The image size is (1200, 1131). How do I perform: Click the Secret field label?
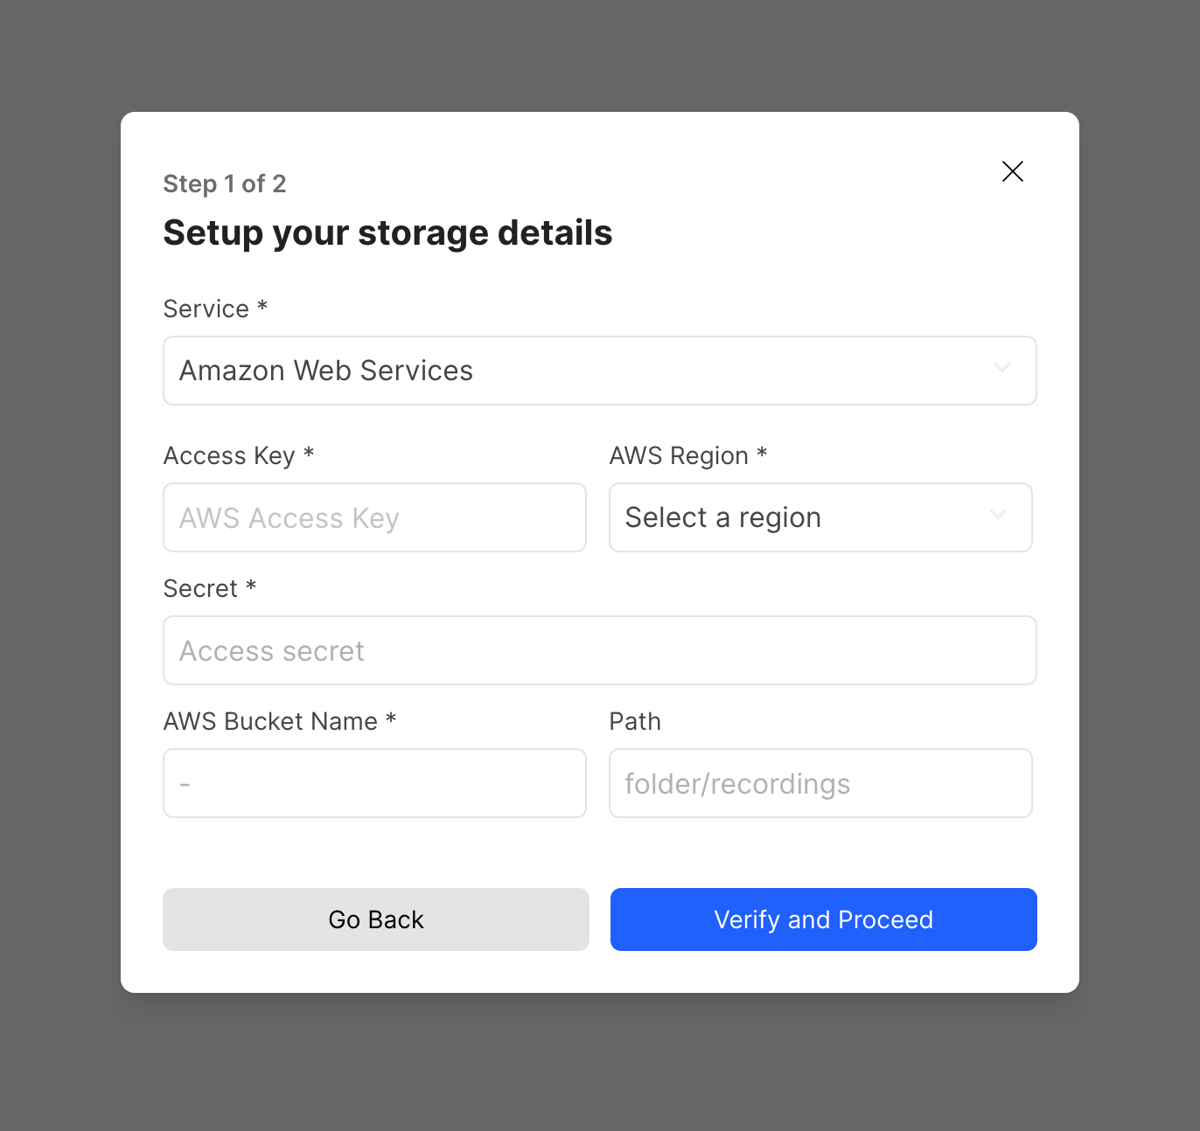209,588
